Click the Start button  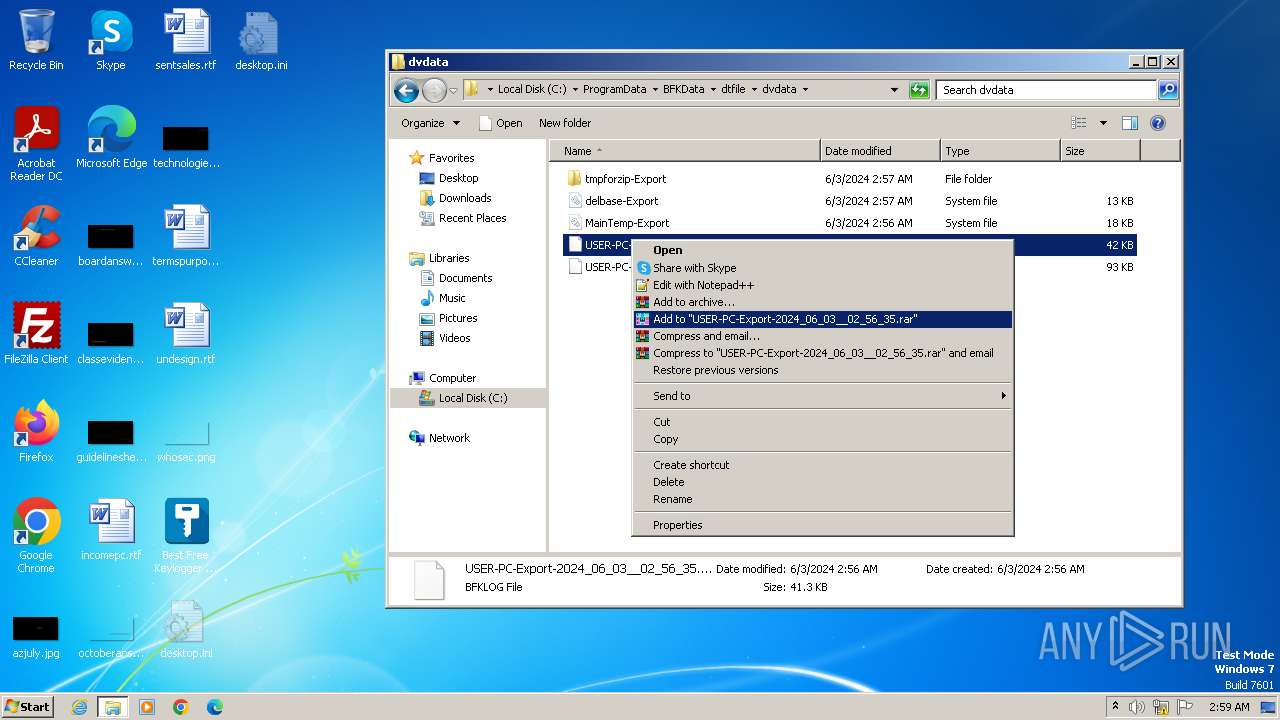28,707
